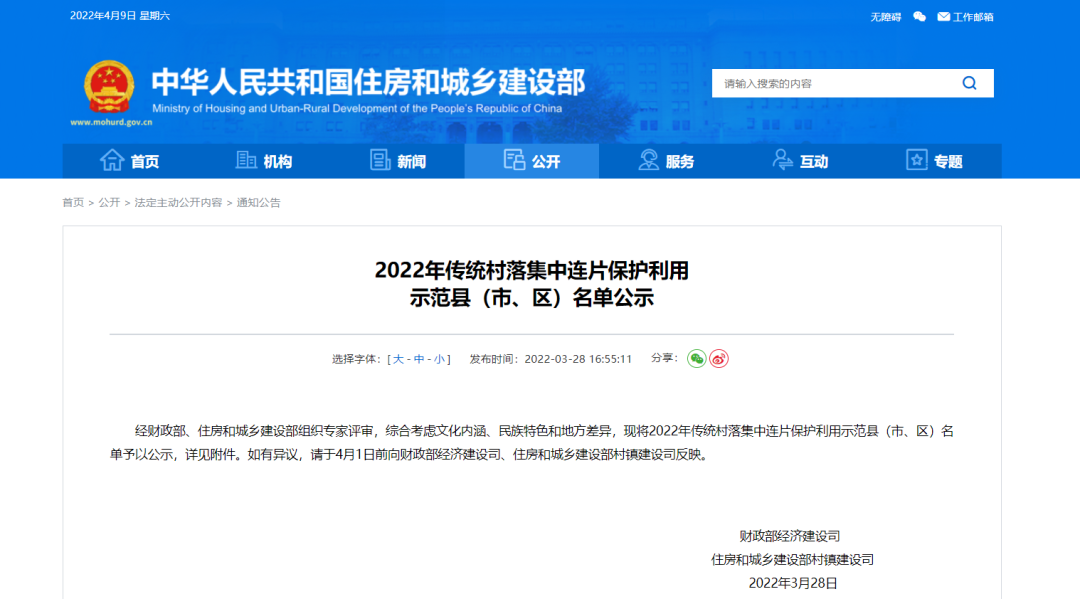This screenshot has width=1080, height=599.
Task: Click the house icon beside 首页
Action: [x=112, y=160]
